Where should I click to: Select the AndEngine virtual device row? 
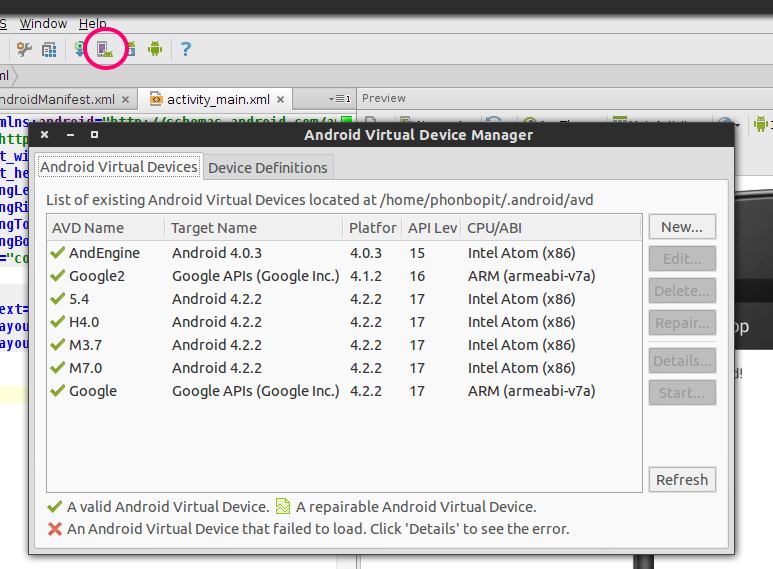[x=344, y=253]
